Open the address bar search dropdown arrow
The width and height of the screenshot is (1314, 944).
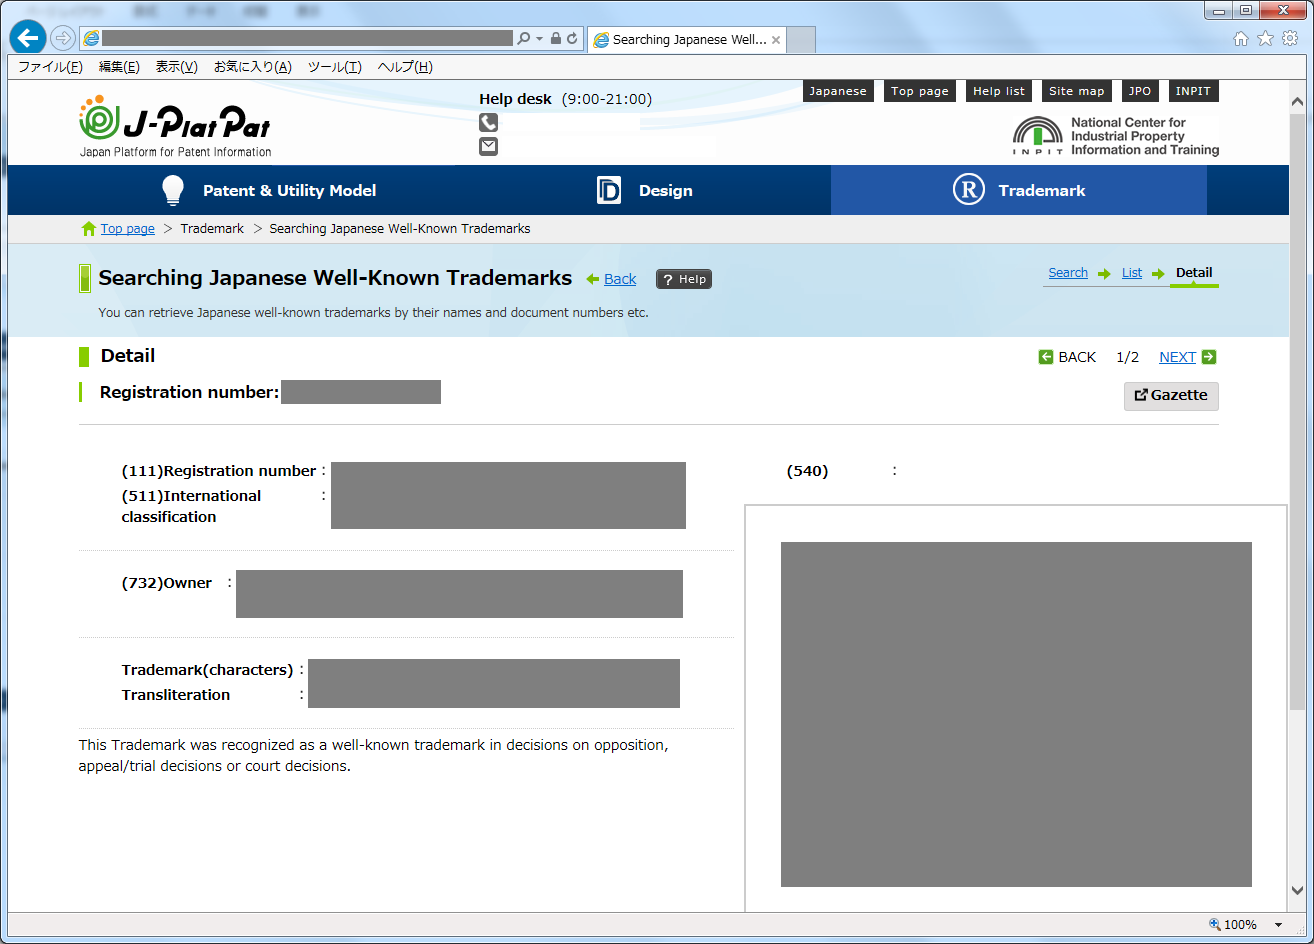pos(540,38)
